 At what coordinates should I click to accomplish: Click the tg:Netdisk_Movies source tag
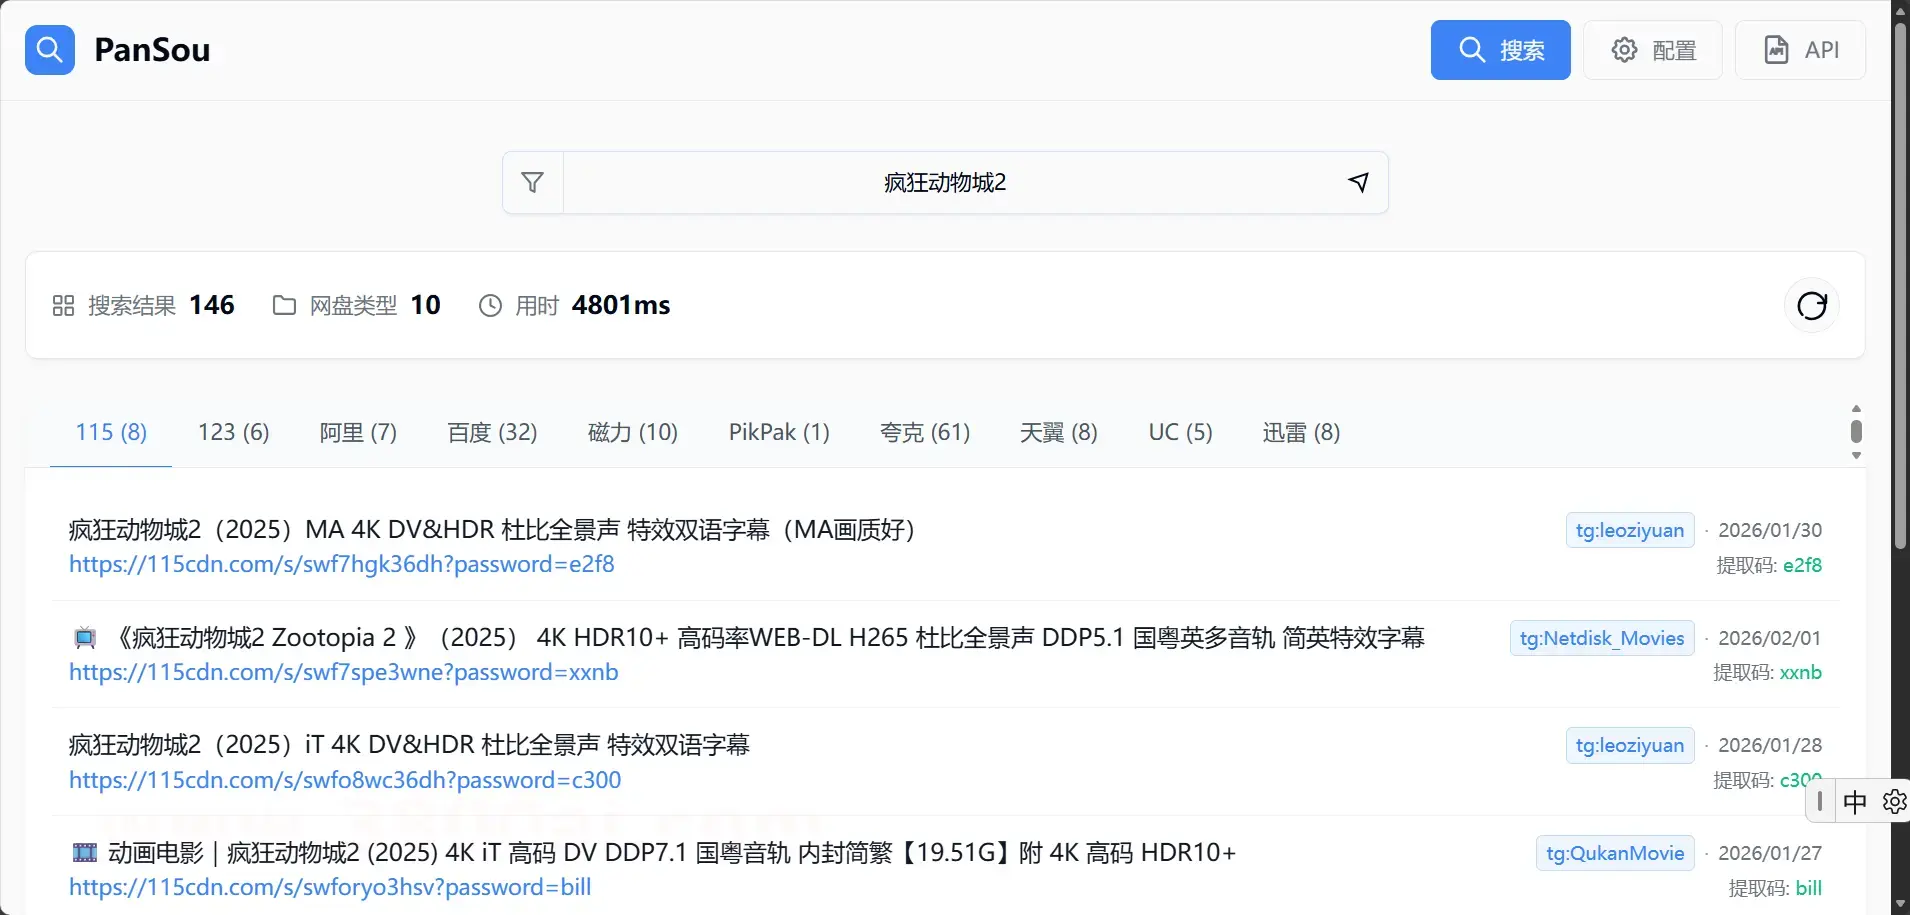[x=1601, y=638]
